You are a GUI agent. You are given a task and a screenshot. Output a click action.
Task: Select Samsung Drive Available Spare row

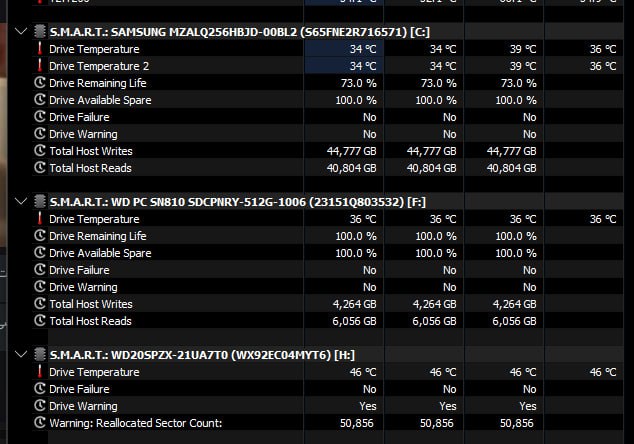(100, 100)
